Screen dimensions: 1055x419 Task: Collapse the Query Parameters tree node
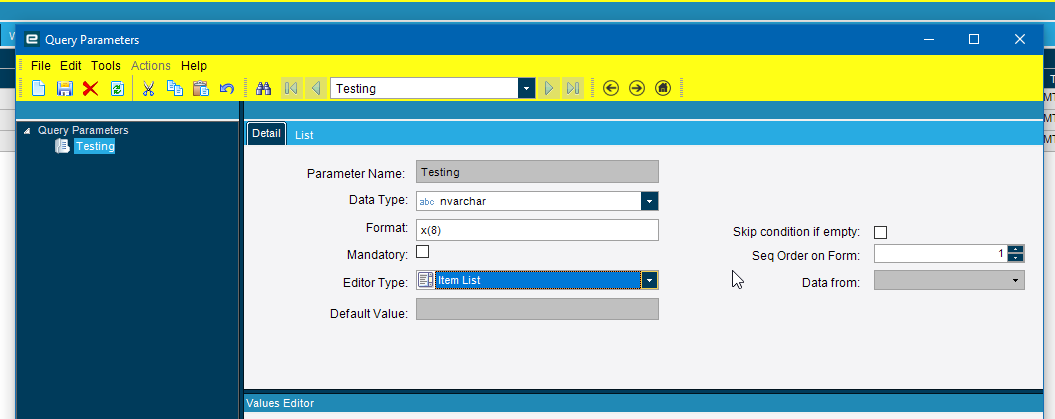tap(27, 130)
